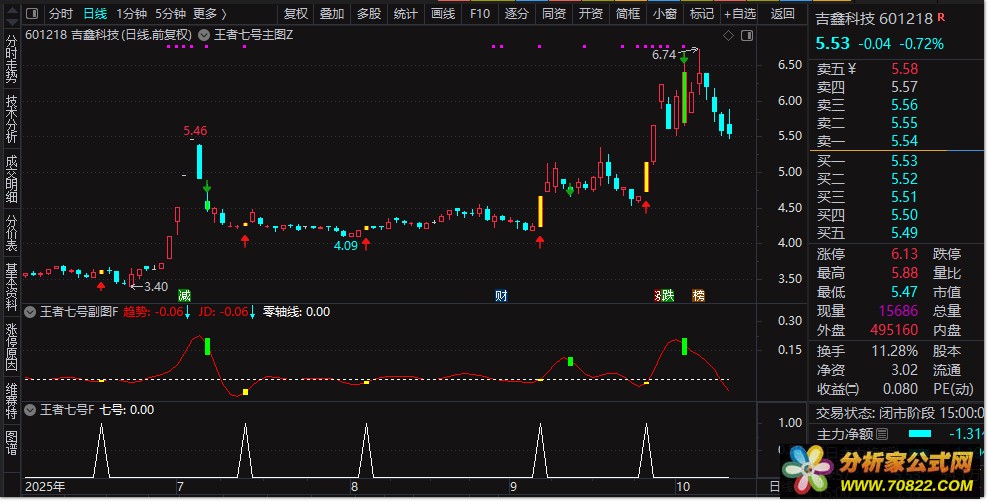
Task: Click the 换手 value 11.28%
Action: point(895,351)
